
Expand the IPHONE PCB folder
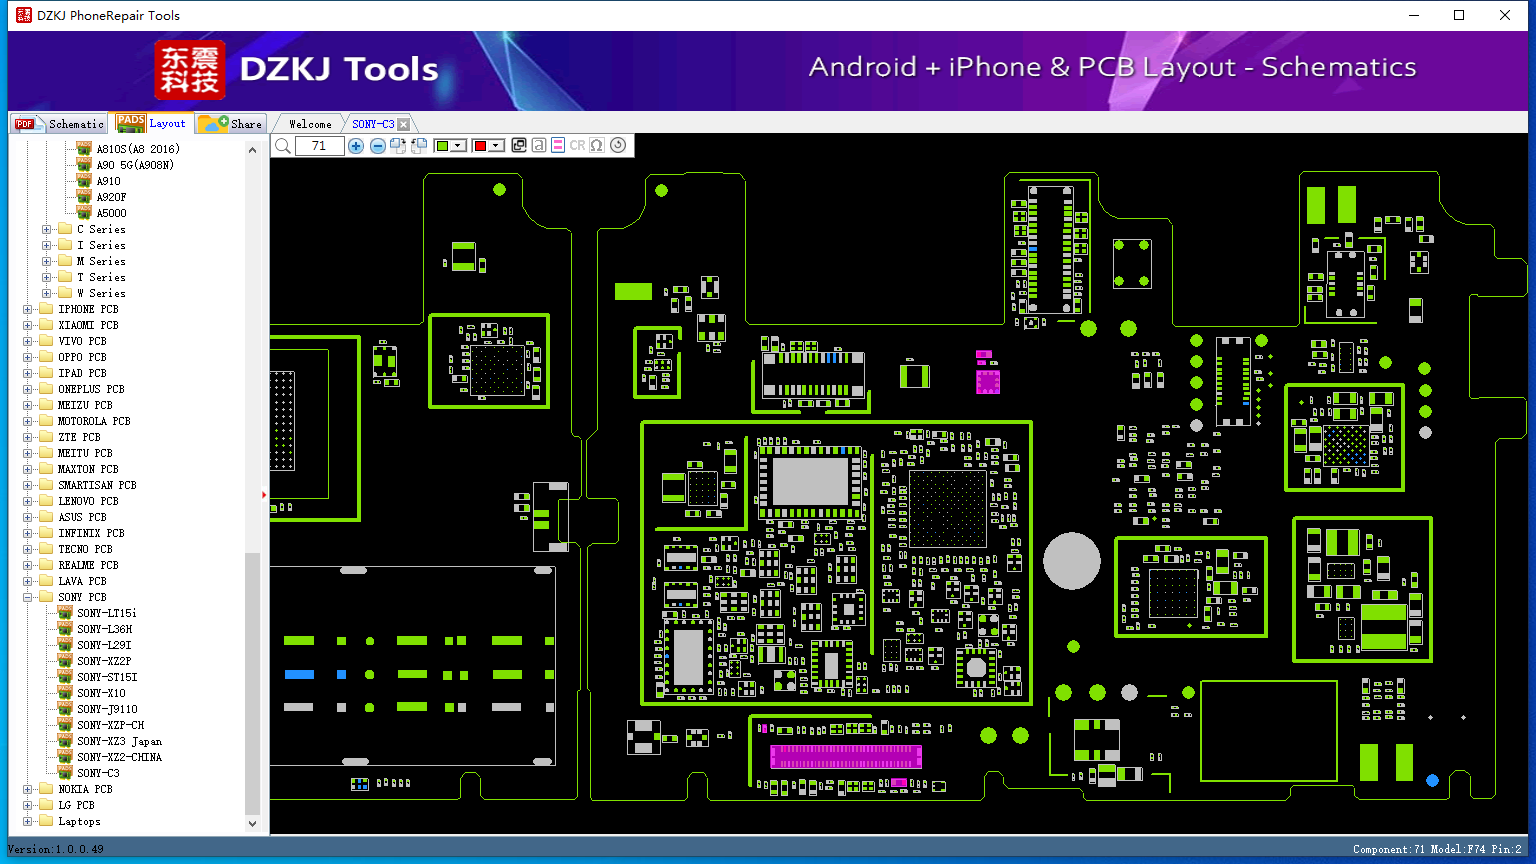tap(27, 309)
